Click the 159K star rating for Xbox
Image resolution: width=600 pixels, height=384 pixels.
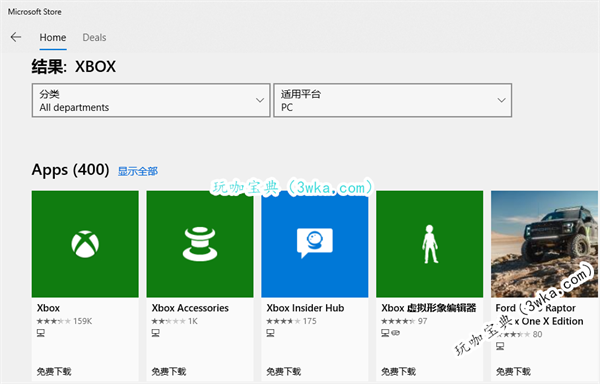64,321
